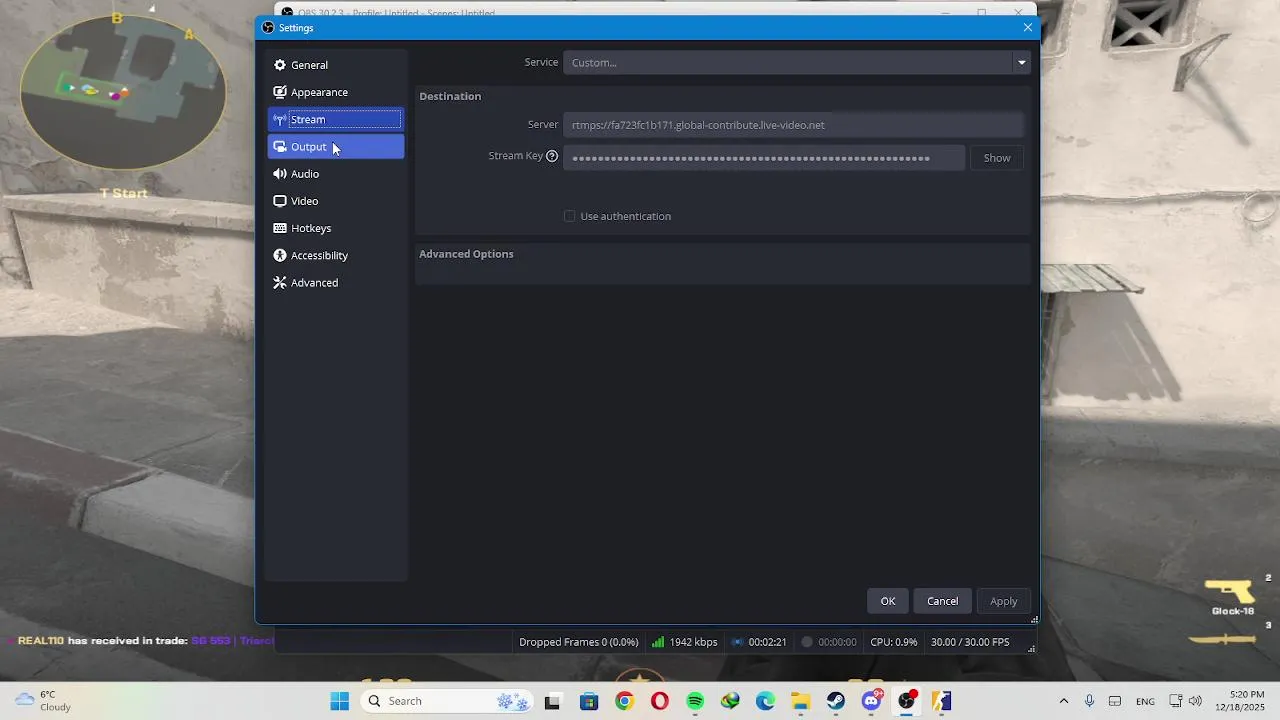Open the Appearance settings page

pyautogui.click(x=336, y=92)
